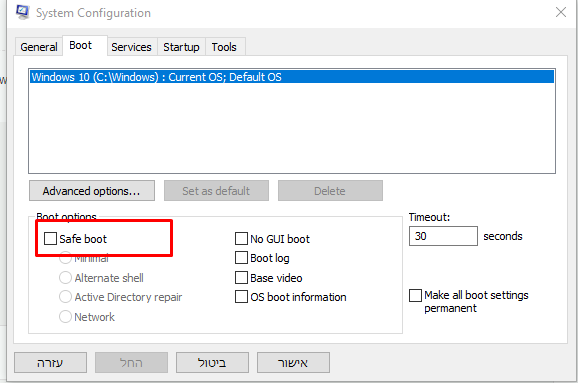Open Advanced options dialog
The image size is (578, 383).
pyautogui.click(x=92, y=191)
